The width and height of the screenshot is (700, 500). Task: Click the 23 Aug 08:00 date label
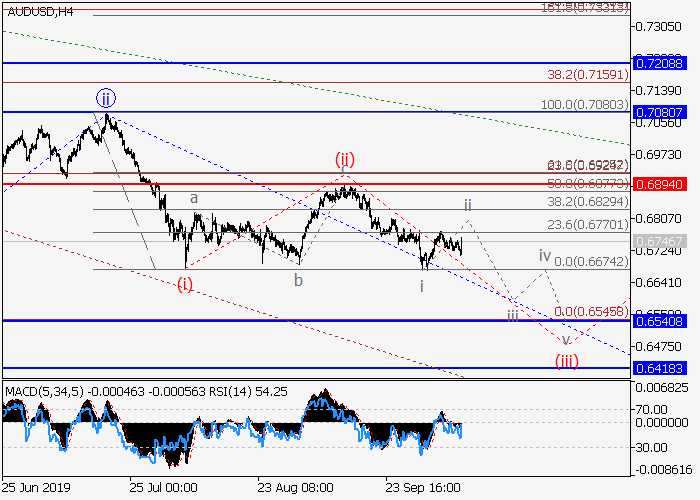tap(295, 488)
